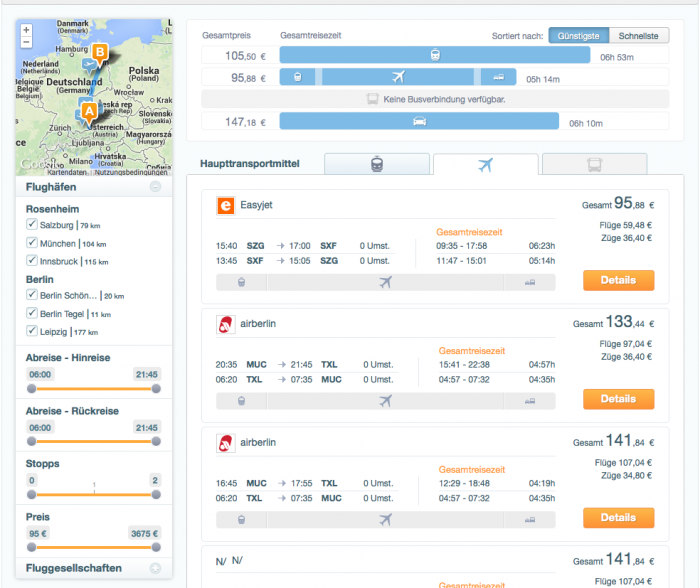
Task: Click the car icon in 147,18 € bar
Action: tap(418, 121)
